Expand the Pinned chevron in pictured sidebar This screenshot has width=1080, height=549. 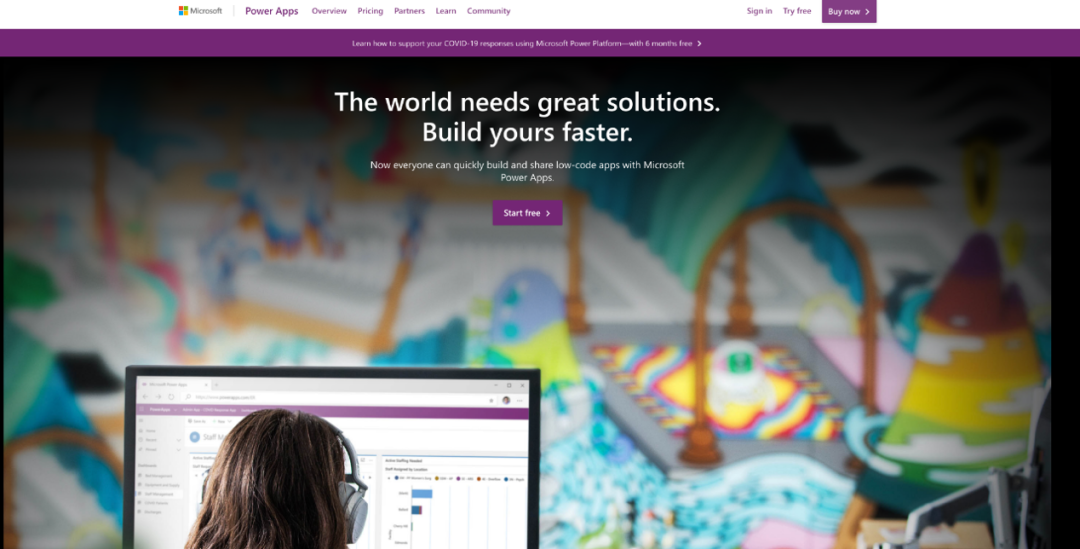(x=178, y=450)
